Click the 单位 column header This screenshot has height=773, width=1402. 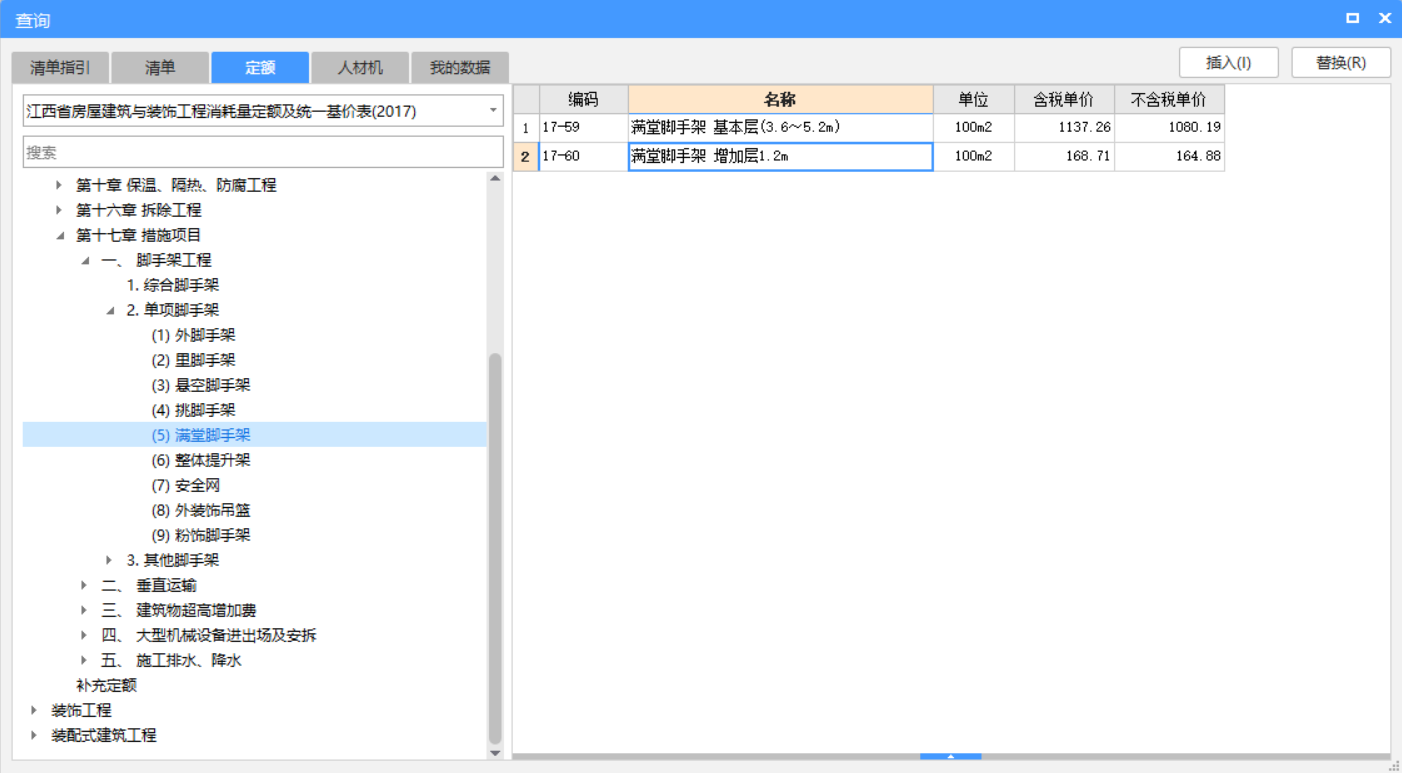pyautogui.click(x=973, y=99)
